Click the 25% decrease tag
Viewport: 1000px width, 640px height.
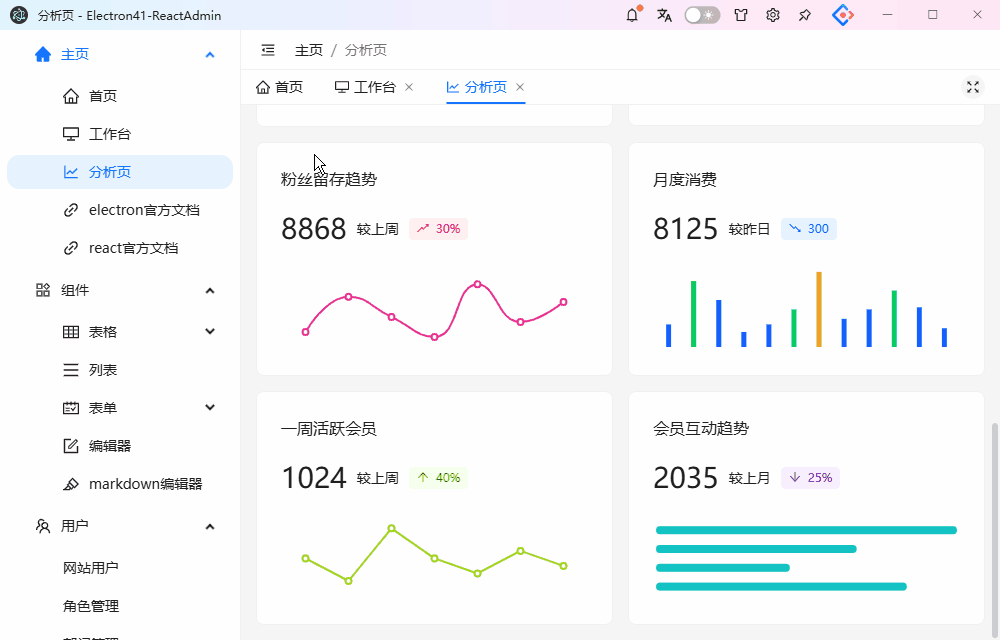(810, 477)
